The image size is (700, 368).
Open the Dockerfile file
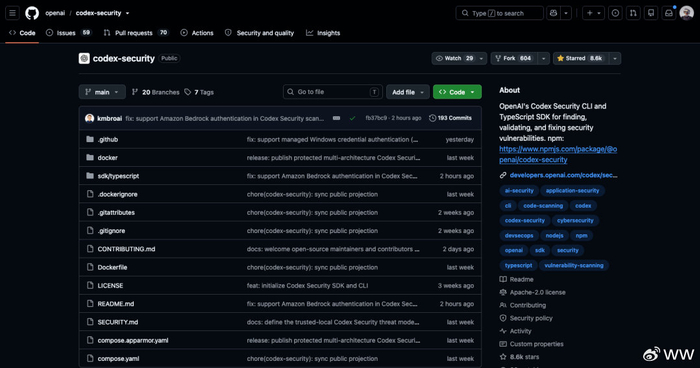click(x=112, y=267)
